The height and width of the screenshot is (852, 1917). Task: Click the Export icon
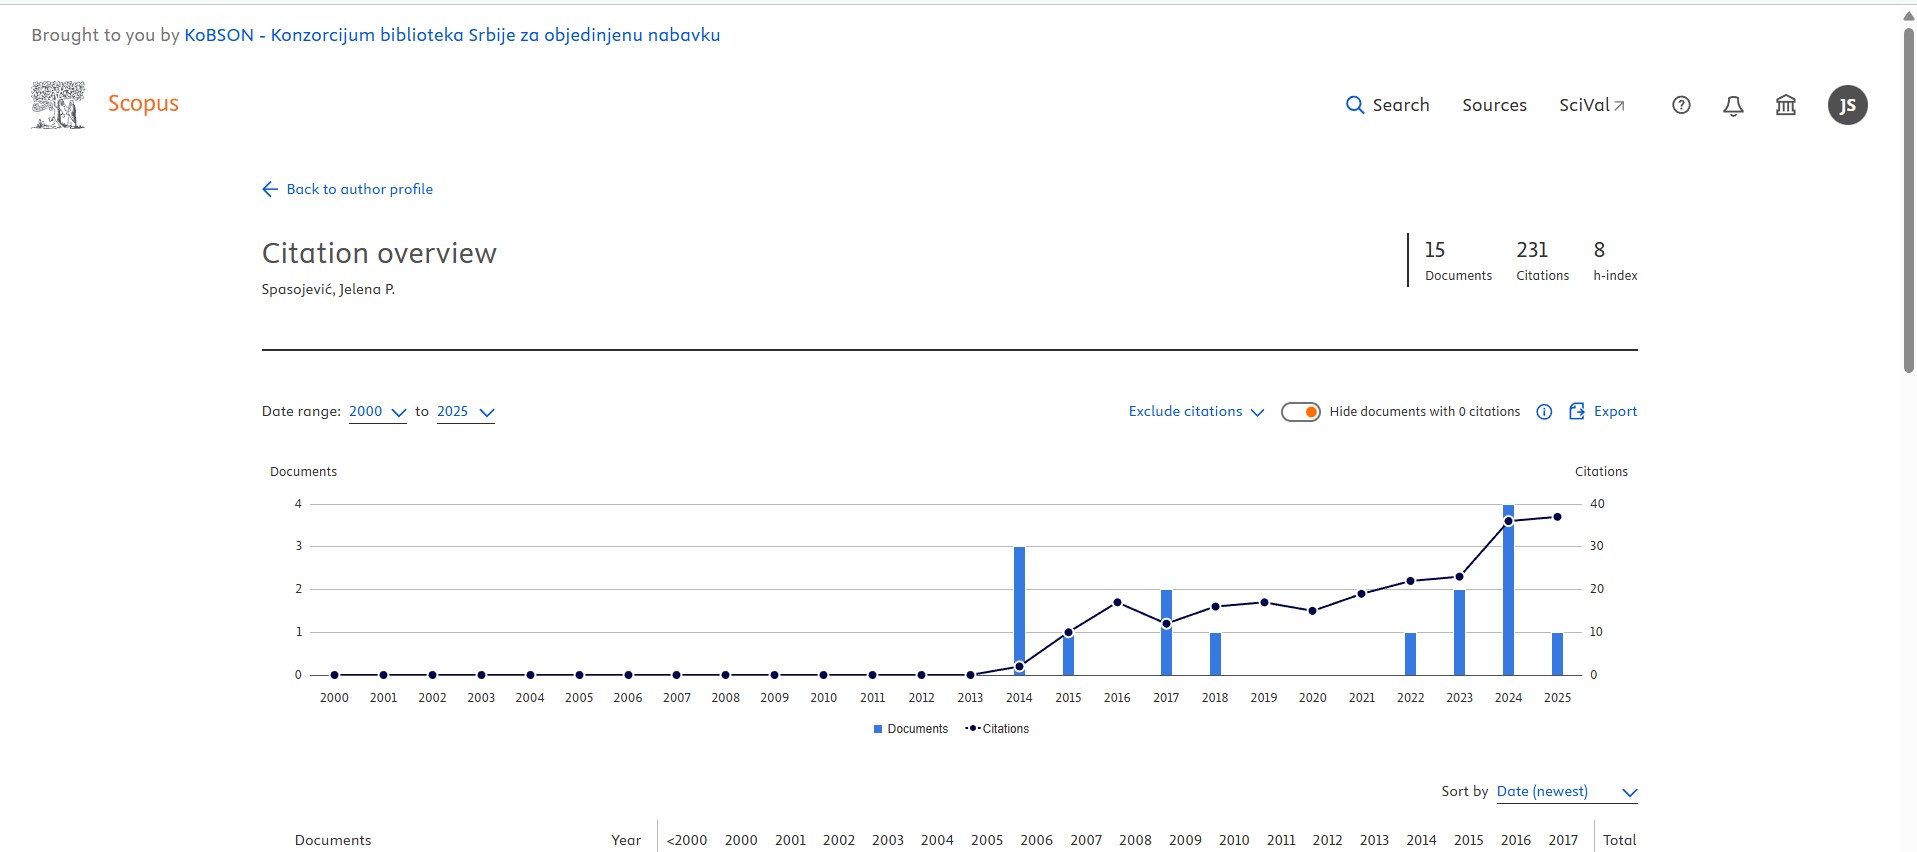coord(1577,411)
